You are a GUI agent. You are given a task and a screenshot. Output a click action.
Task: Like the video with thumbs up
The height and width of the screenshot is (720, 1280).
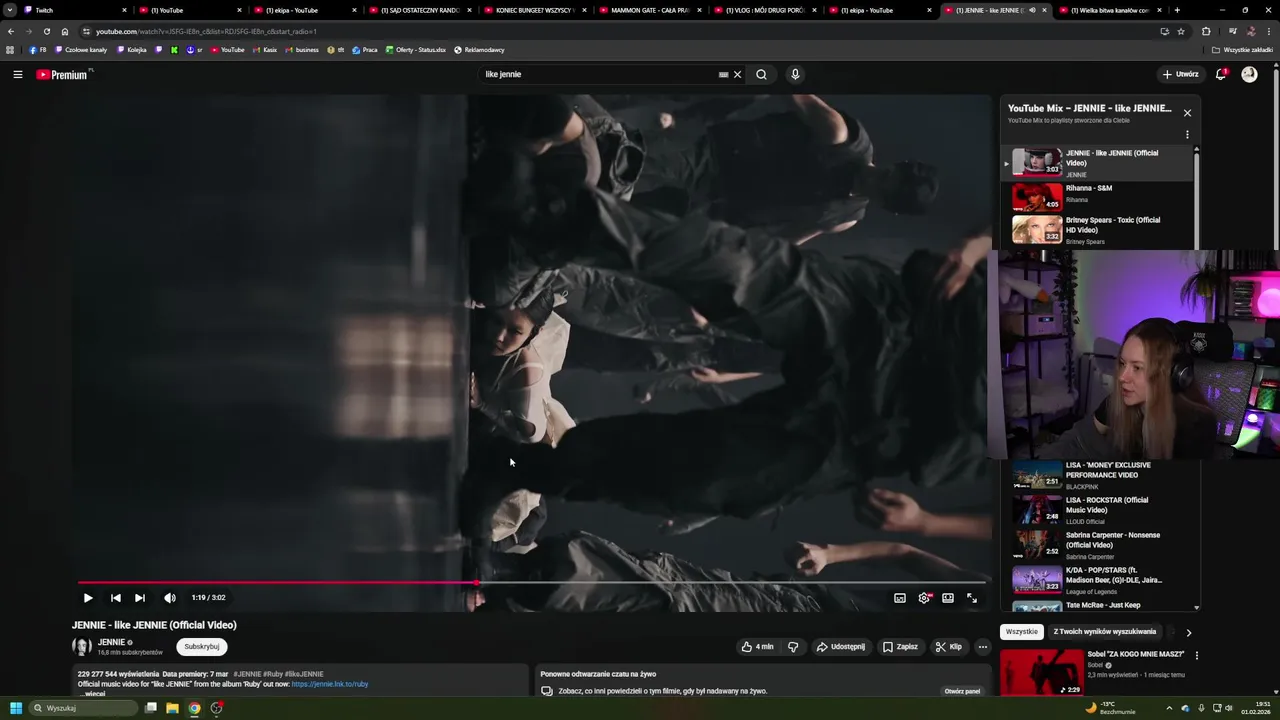tap(758, 647)
